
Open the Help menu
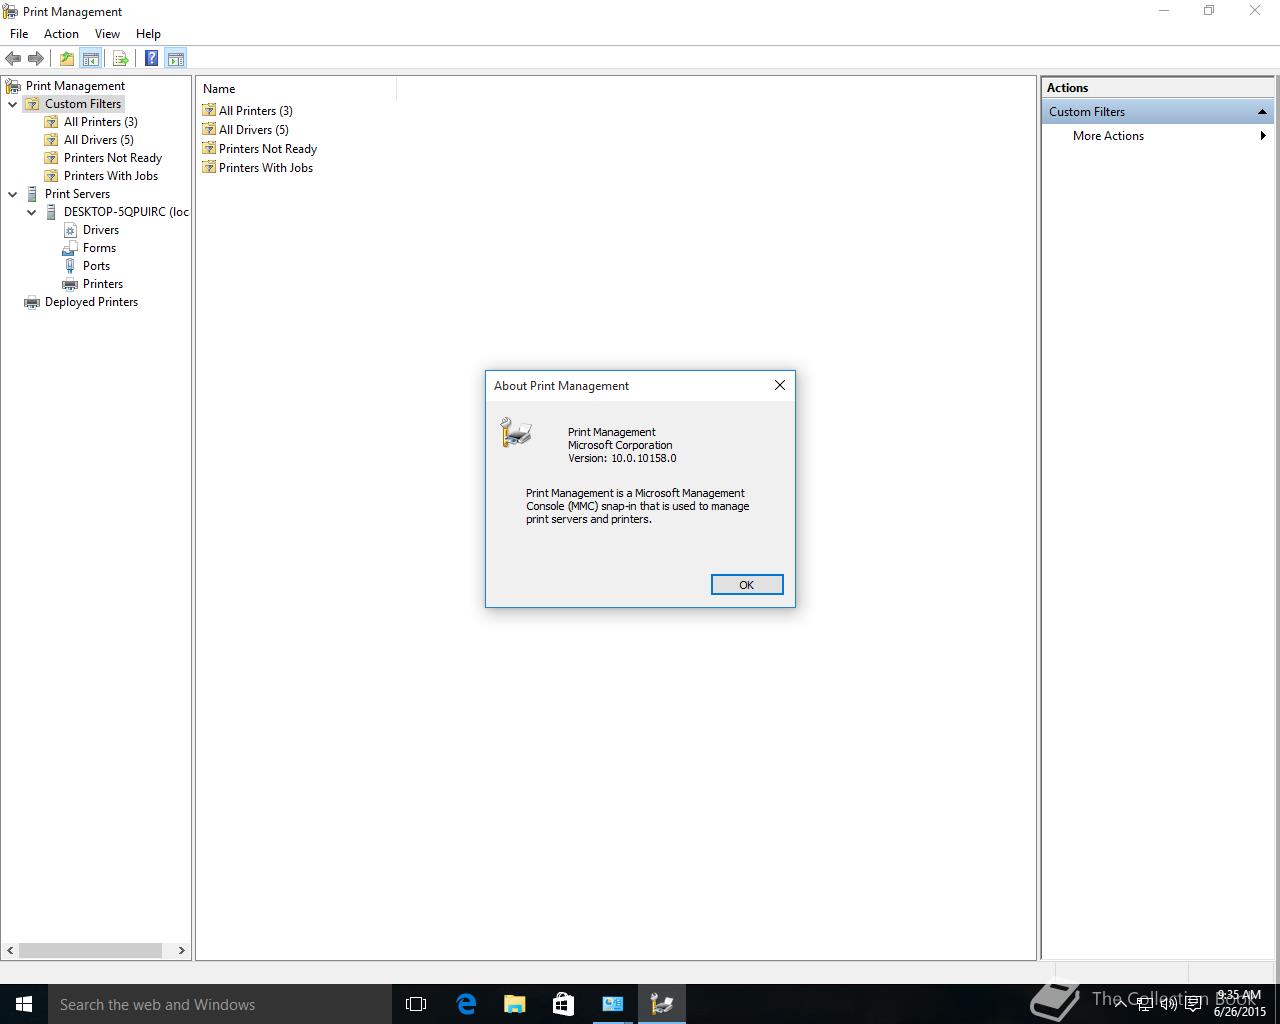tap(148, 34)
